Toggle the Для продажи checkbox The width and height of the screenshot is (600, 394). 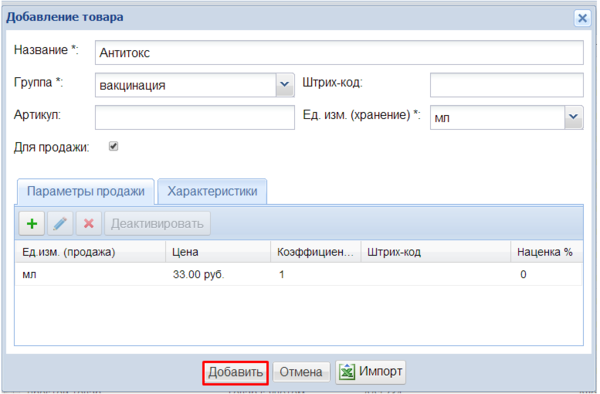pyautogui.click(x=113, y=146)
